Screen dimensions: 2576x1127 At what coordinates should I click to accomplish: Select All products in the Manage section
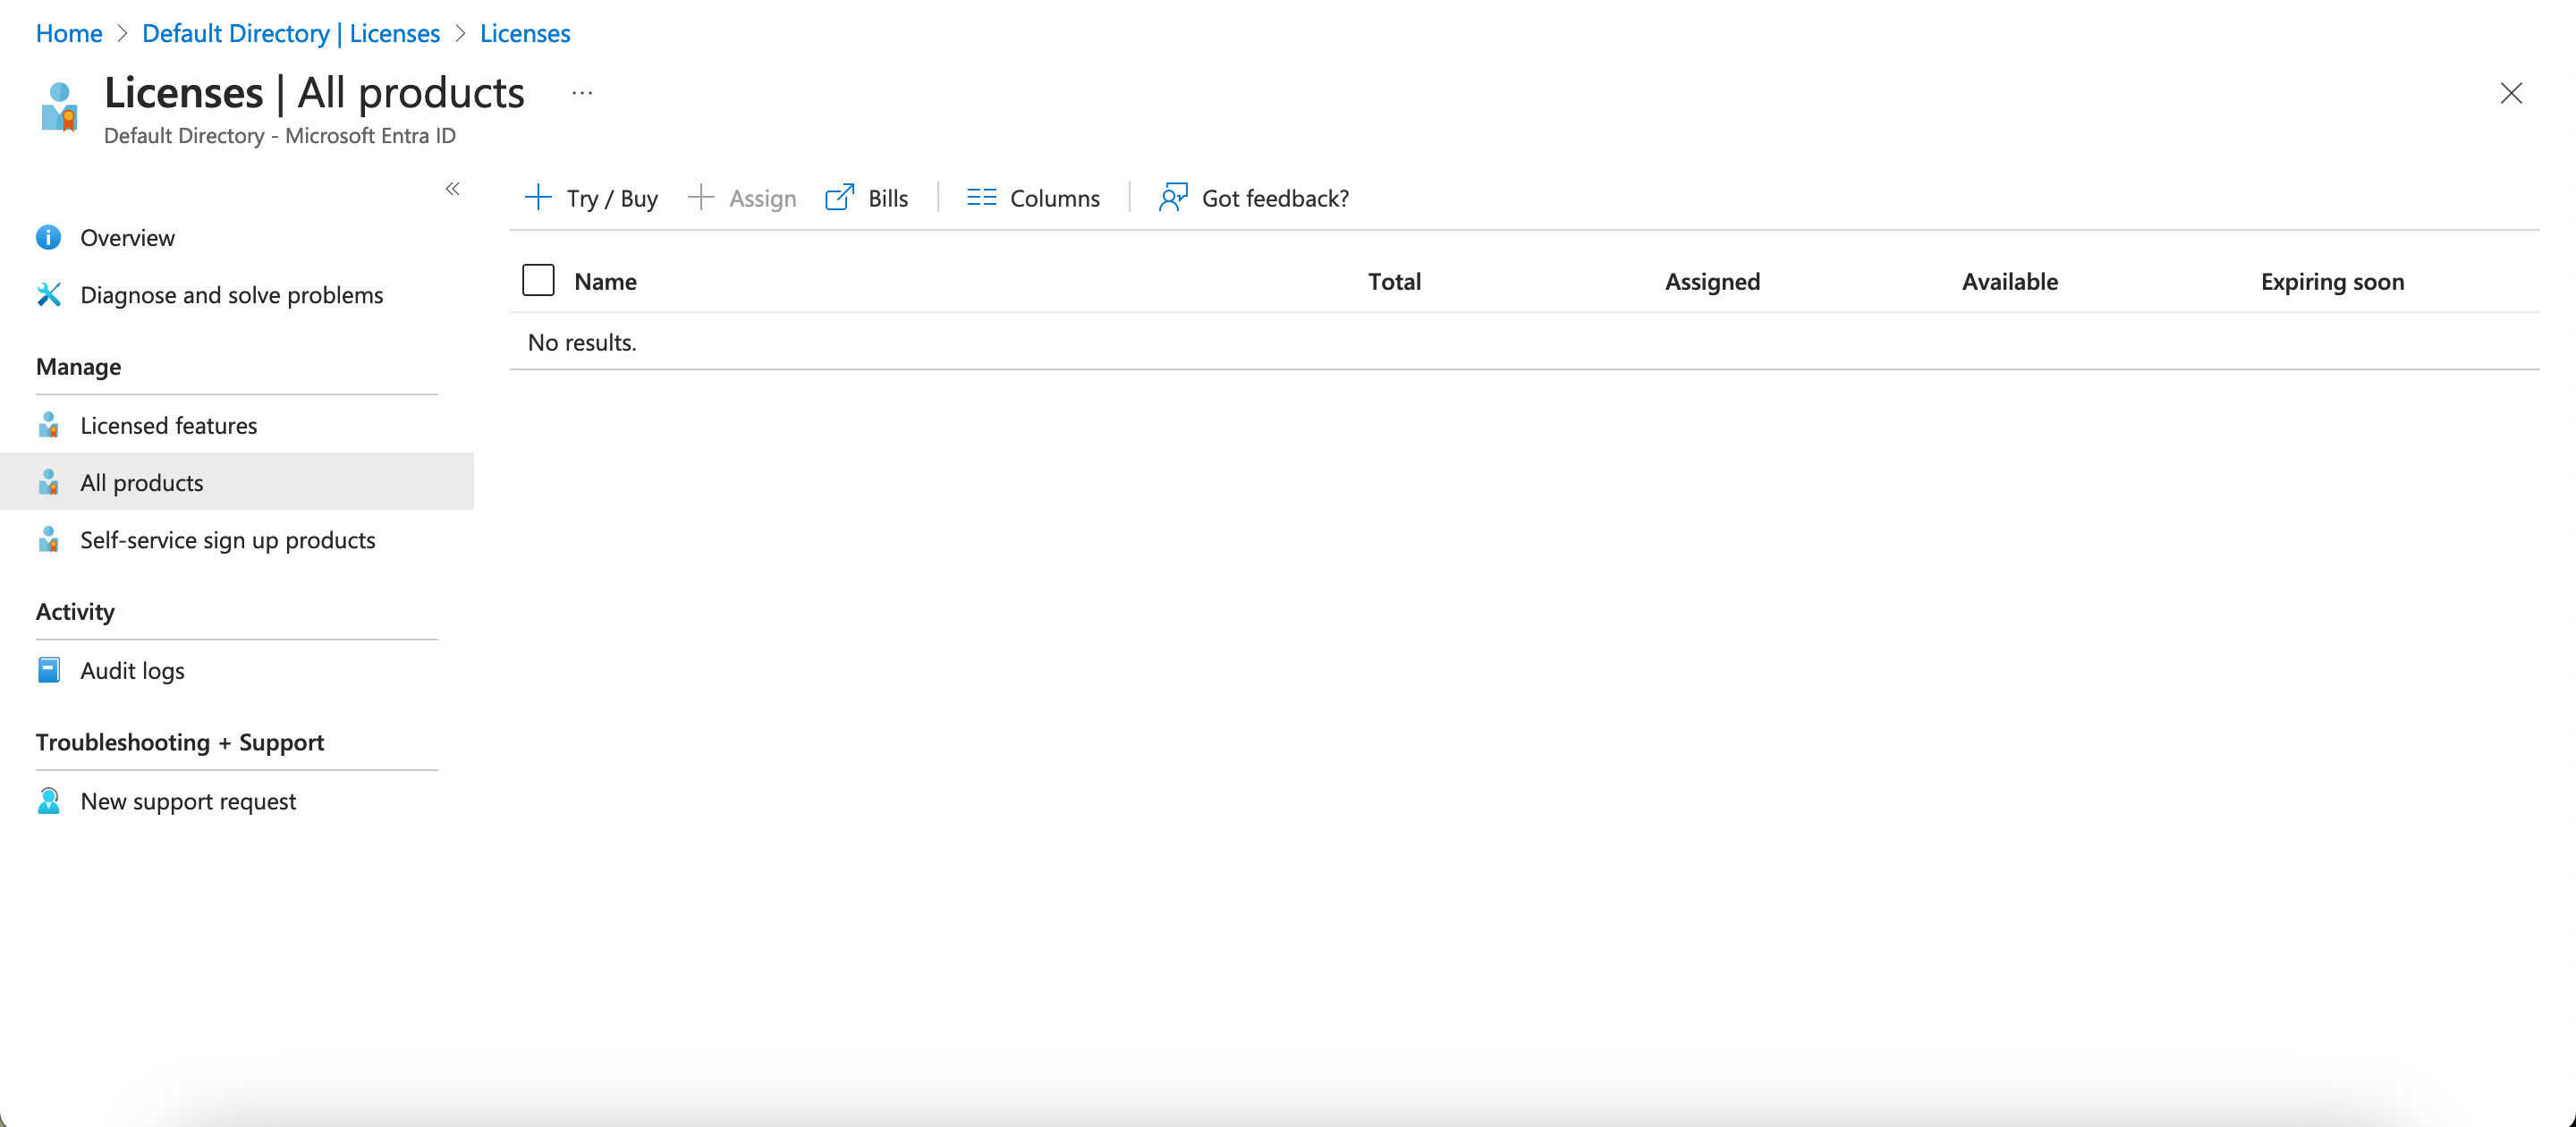pyautogui.click(x=142, y=482)
